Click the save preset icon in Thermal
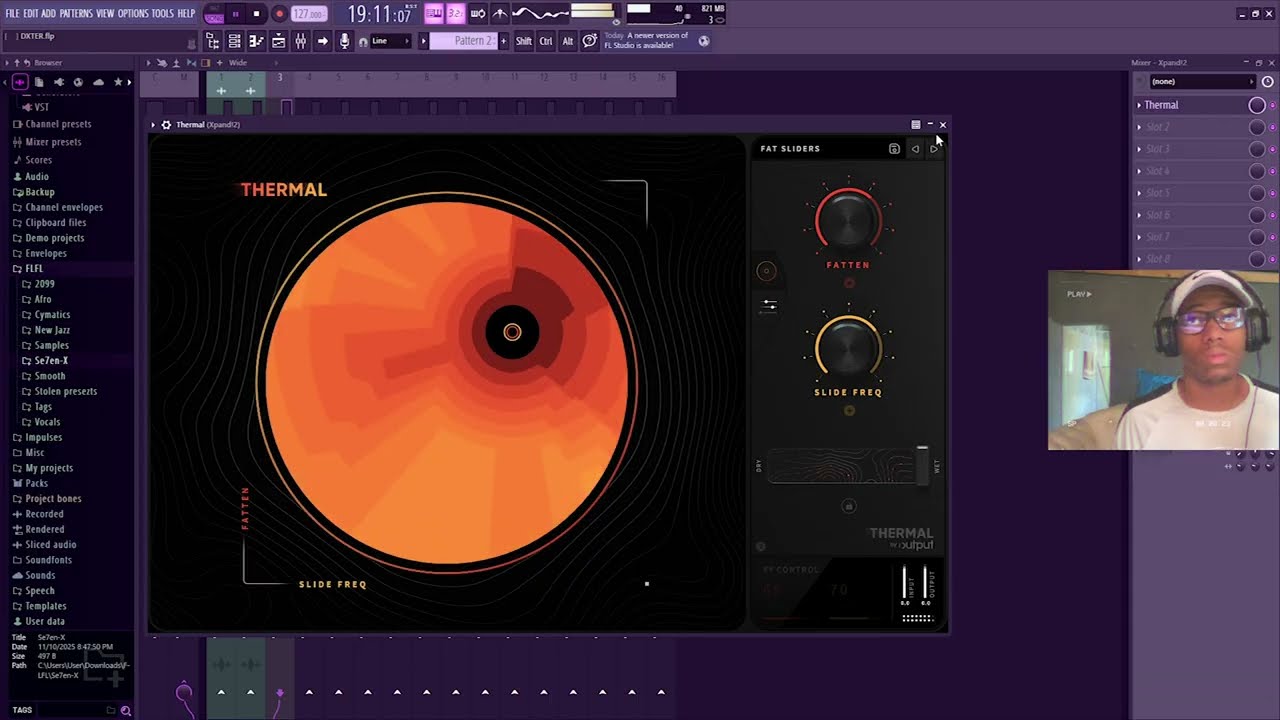The width and height of the screenshot is (1280, 720). click(x=894, y=148)
